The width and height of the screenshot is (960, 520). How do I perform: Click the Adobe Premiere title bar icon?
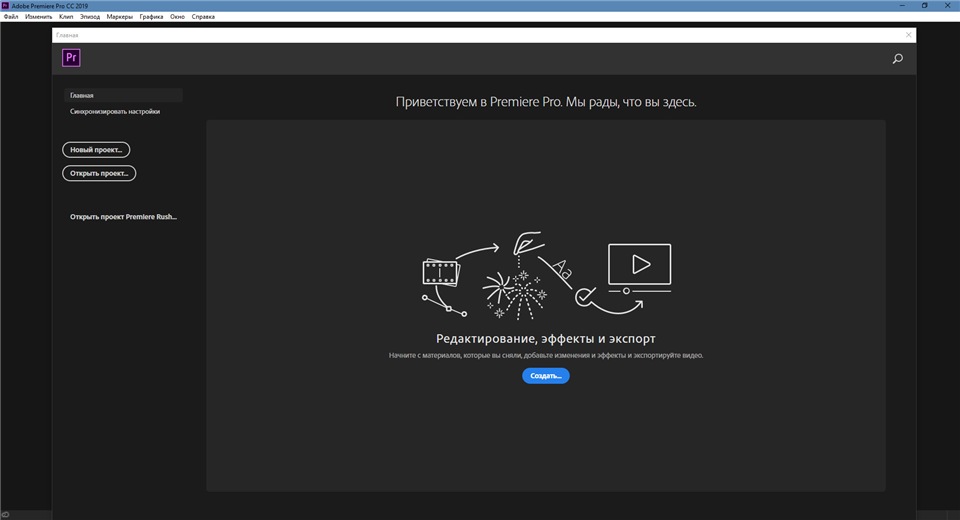[x=6, y=6]
